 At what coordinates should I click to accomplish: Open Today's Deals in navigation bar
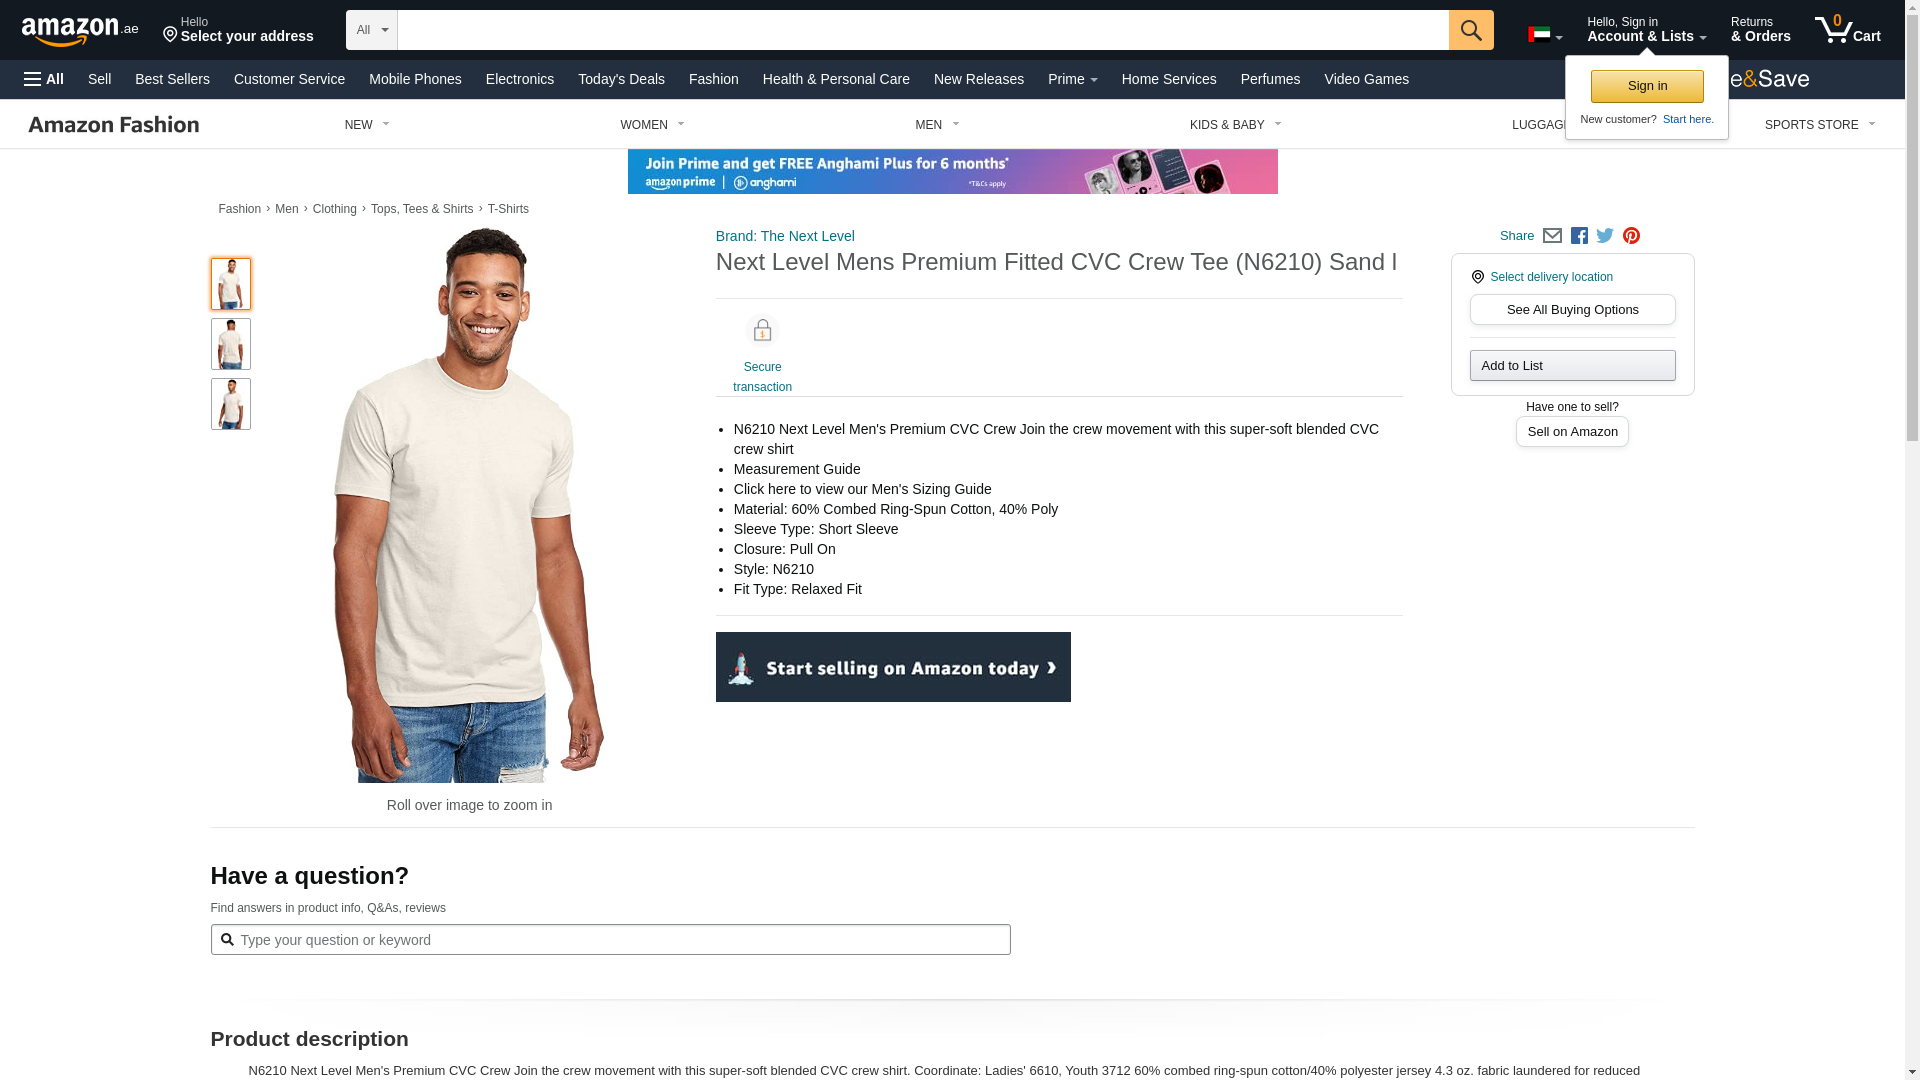point(621,79)
